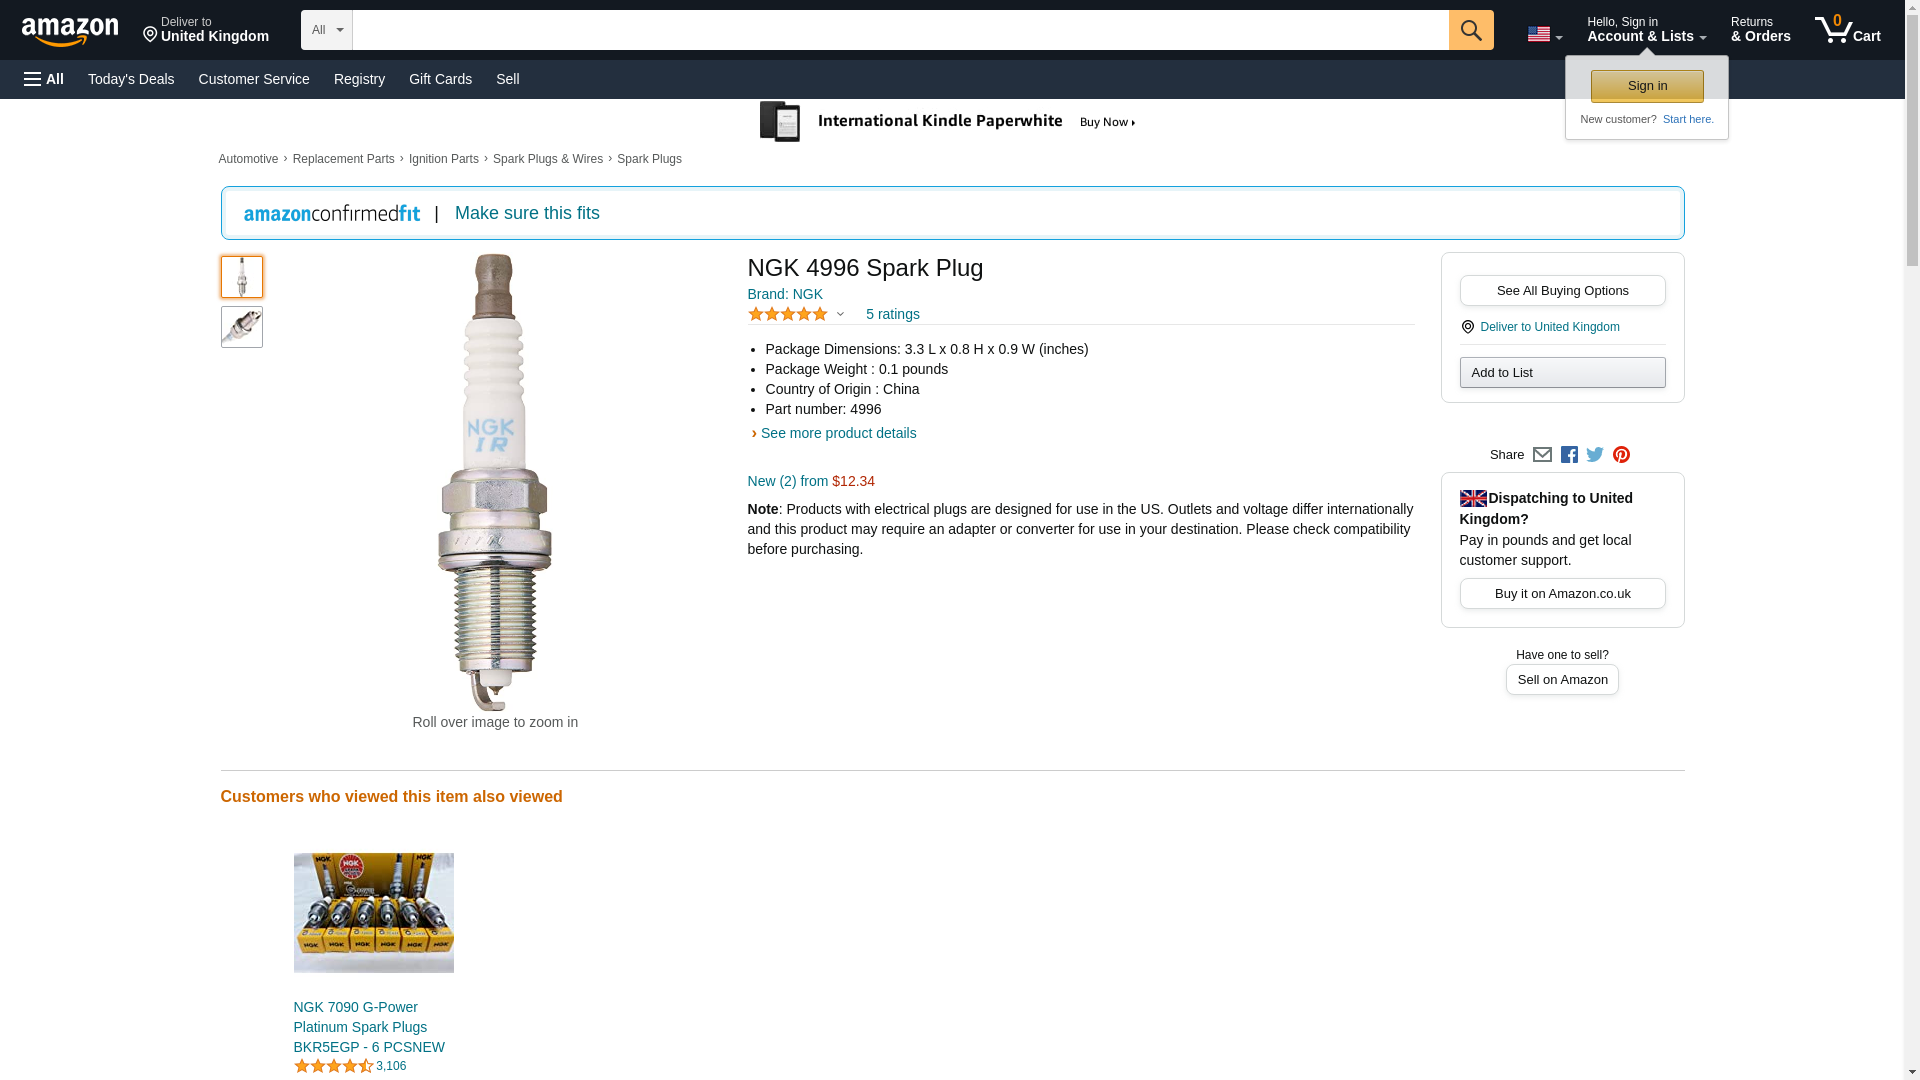Click See All Buying Options

tap(1562, 291)
